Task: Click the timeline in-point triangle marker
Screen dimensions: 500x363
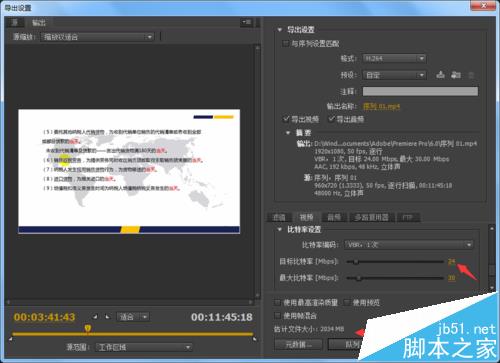Action: click(11, 339)
